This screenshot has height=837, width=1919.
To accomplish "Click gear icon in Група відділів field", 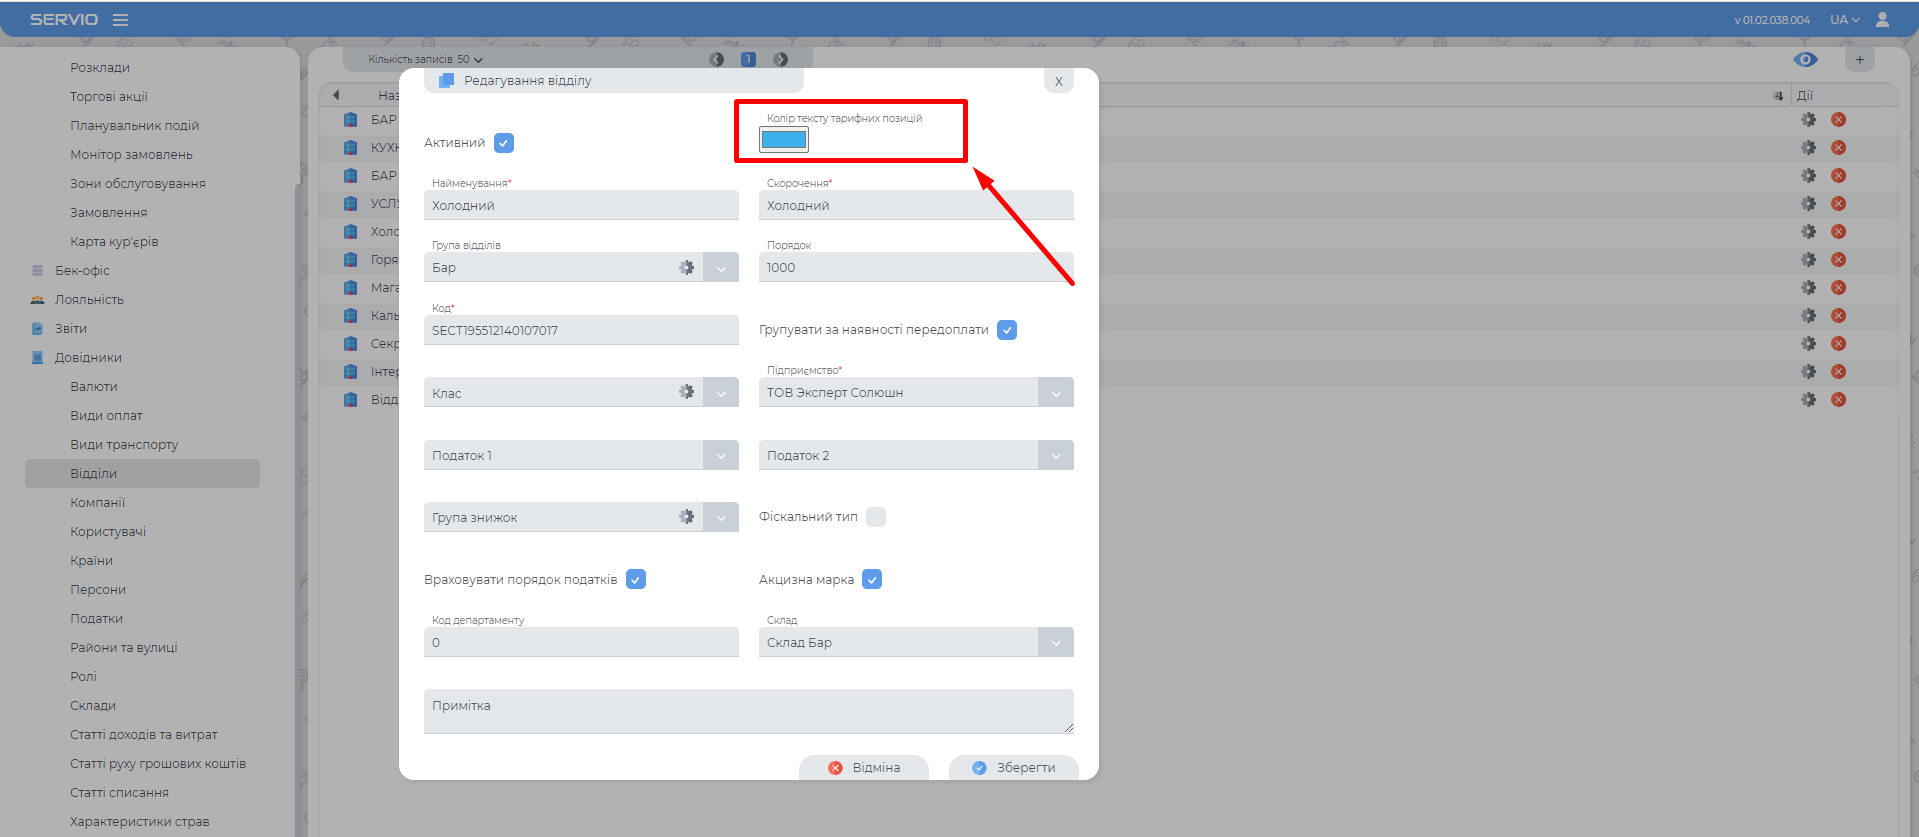I will pyautogui.click(x=686, y=268).
